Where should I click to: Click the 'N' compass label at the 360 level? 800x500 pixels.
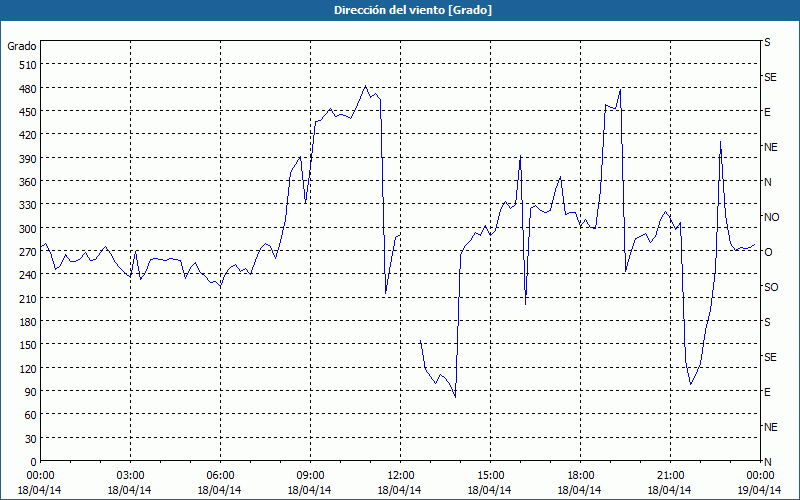(x=767, y=182)
